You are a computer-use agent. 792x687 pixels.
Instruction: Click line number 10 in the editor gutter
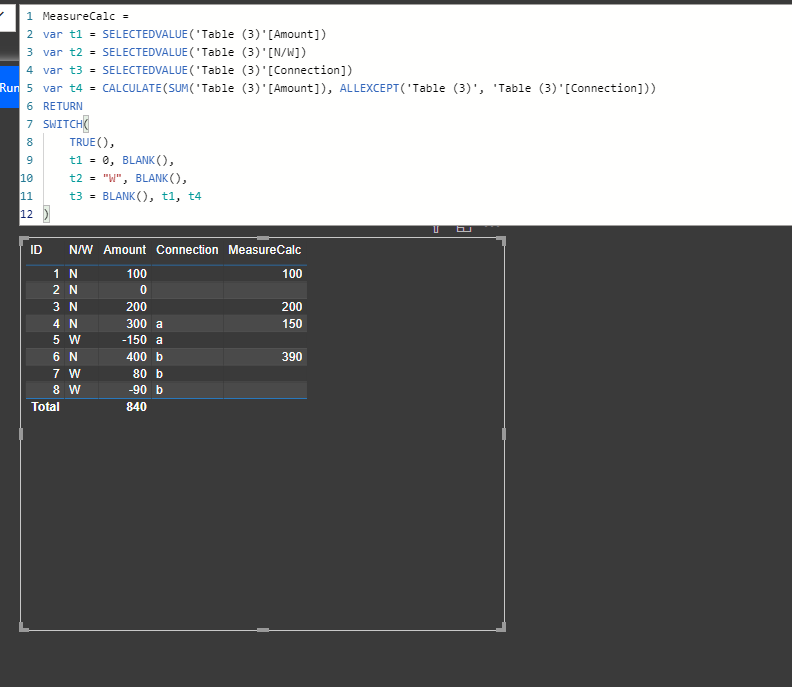[26, 178]
